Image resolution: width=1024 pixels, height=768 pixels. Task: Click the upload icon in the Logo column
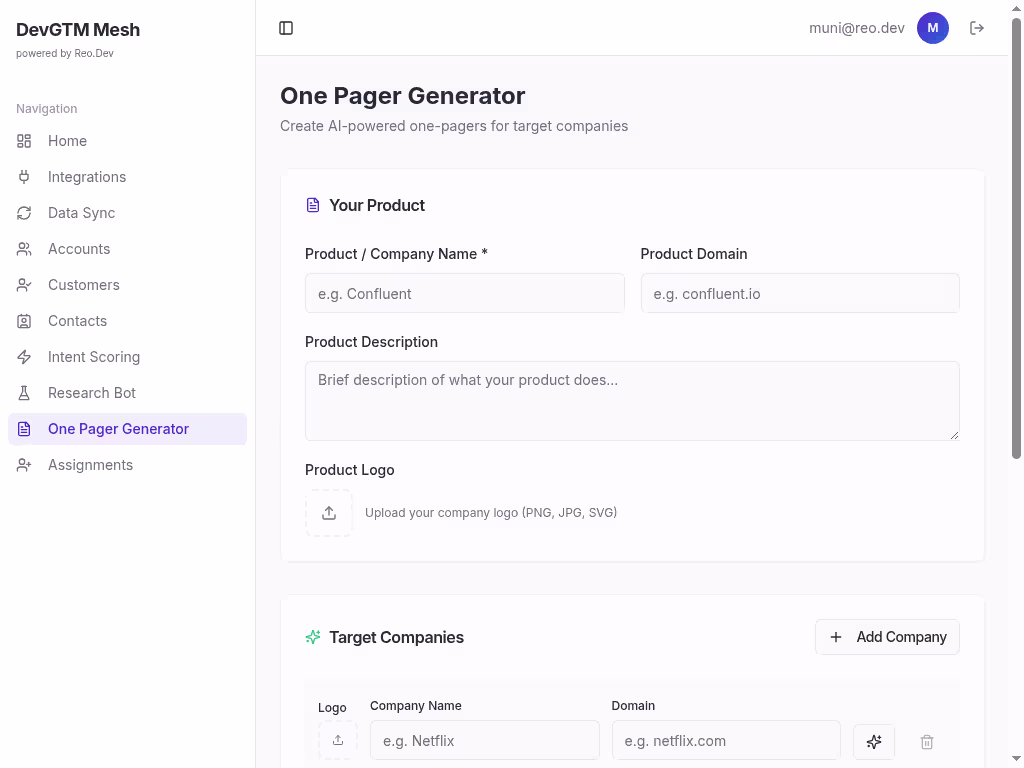click(x=338, y=740)
